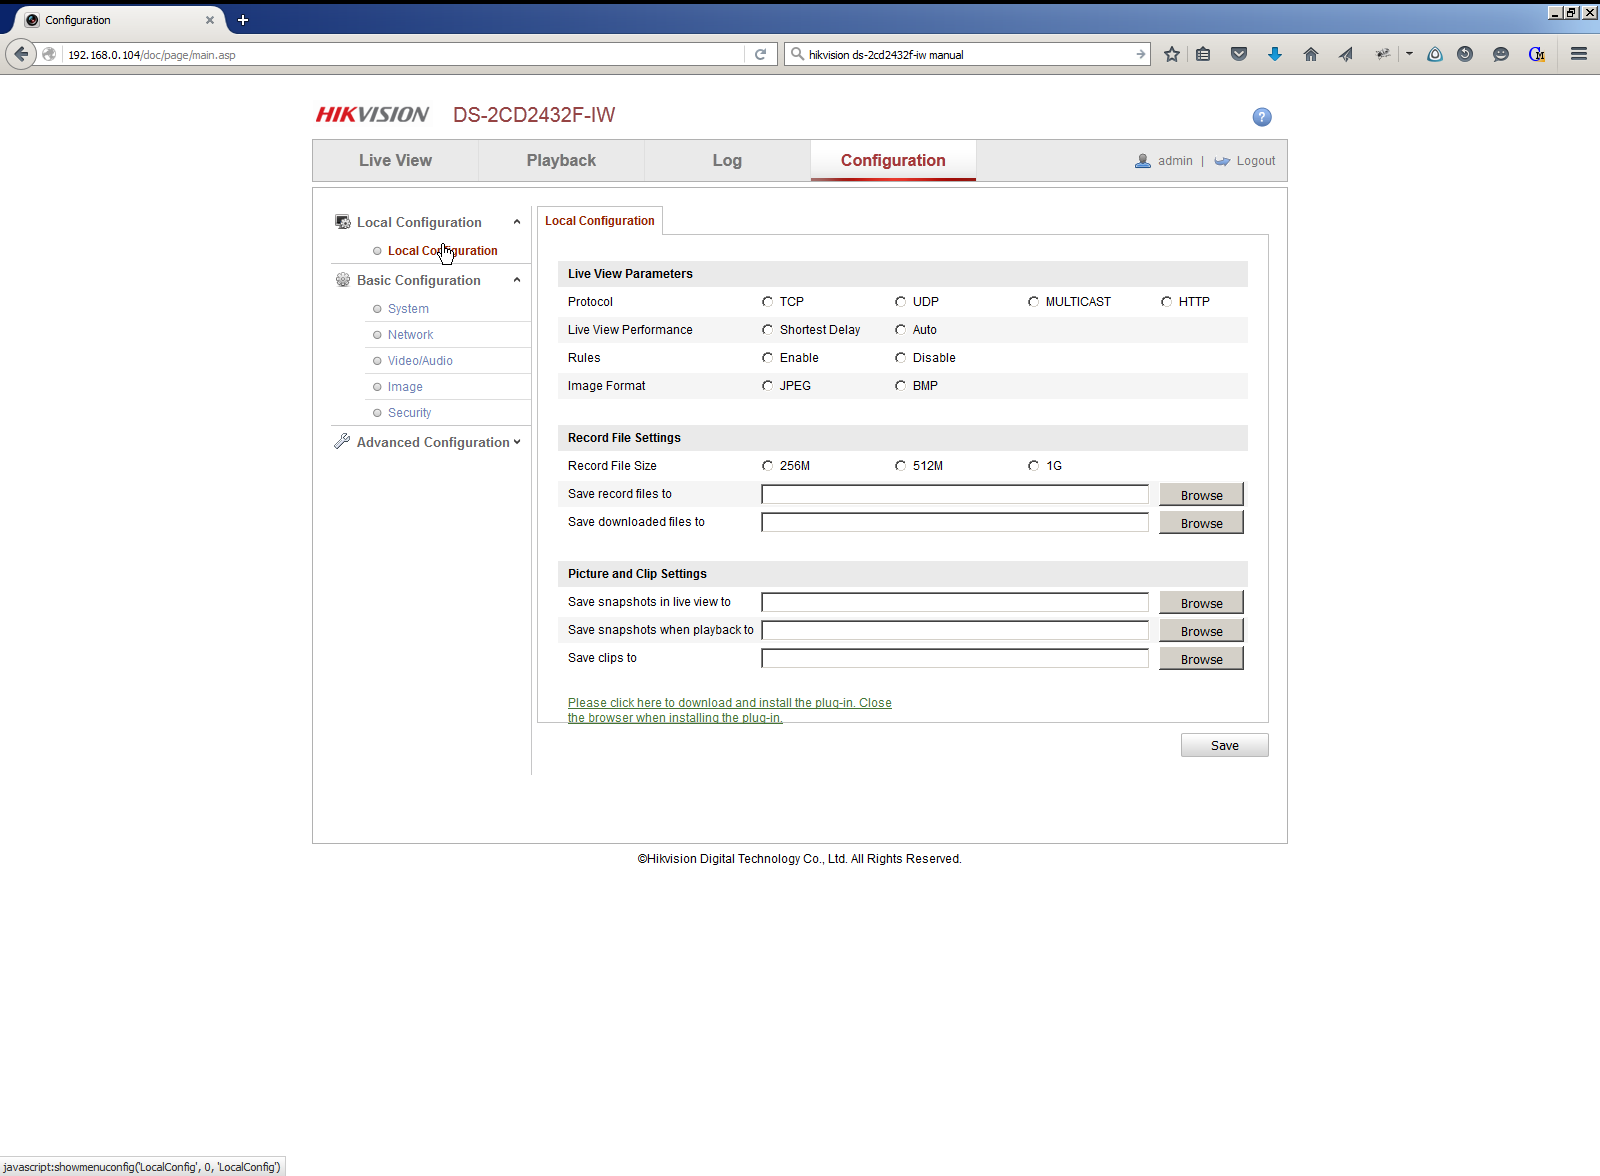Expand the Advanced Configuration section arrow
1600x1176 pixels.
[x=517, y=442]
